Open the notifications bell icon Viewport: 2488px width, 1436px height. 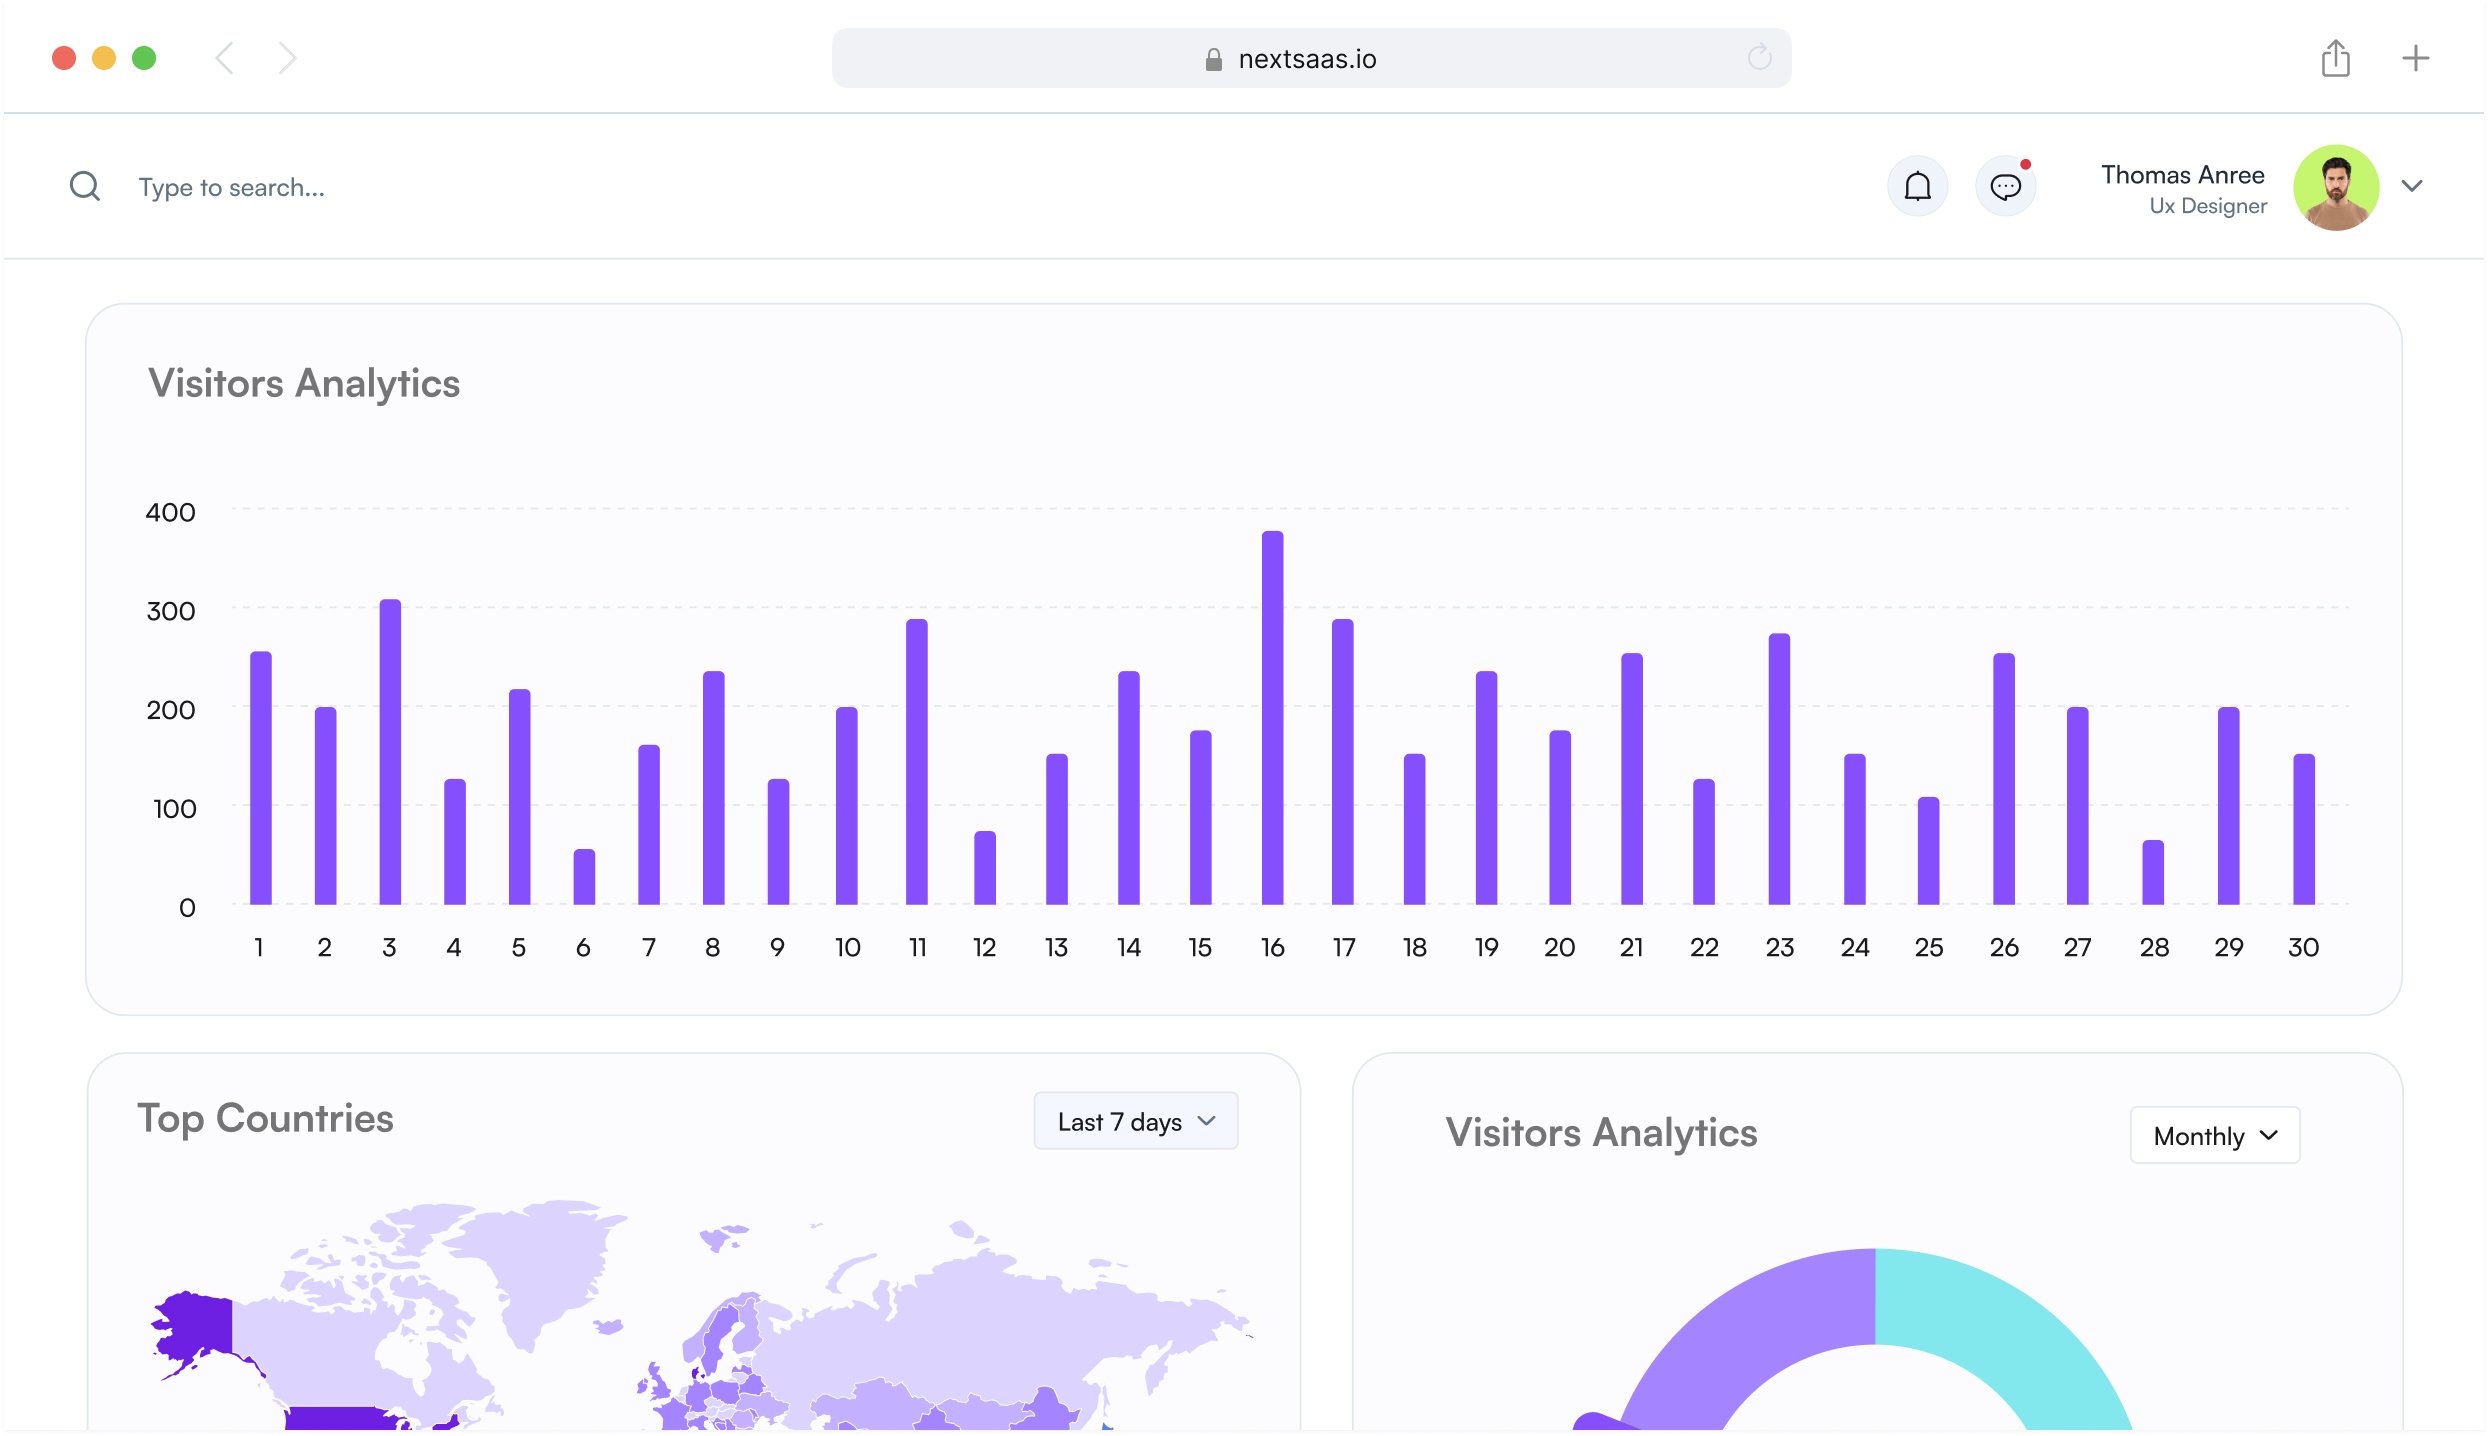point(1917,186)
